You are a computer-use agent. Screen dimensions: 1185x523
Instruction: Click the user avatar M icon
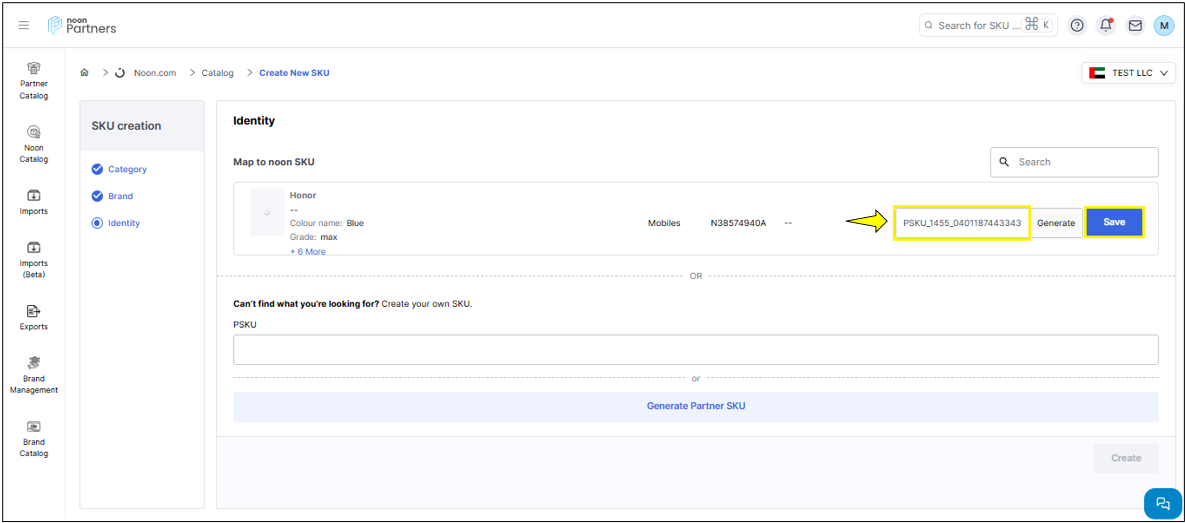click(1163, 26)
